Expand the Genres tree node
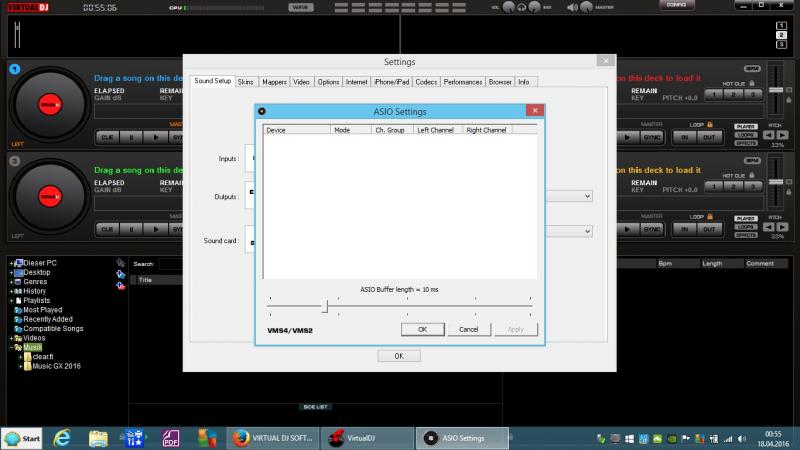Image resolution: width=800 pixels, height=450 pixels. pos(11,282)
